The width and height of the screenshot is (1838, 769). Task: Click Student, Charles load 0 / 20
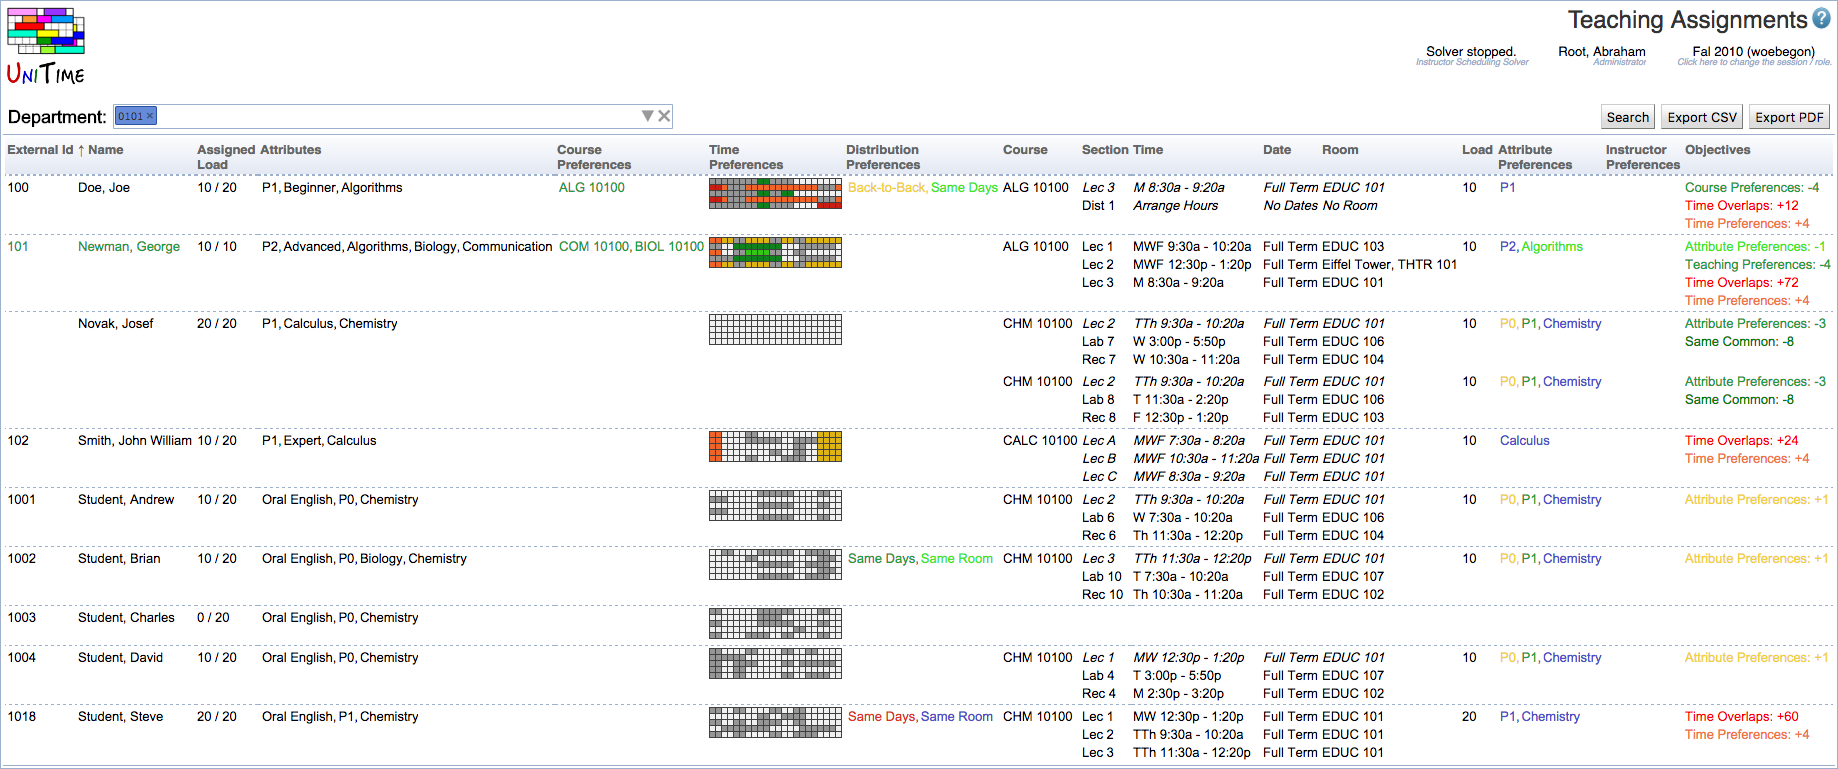point(213,617)
